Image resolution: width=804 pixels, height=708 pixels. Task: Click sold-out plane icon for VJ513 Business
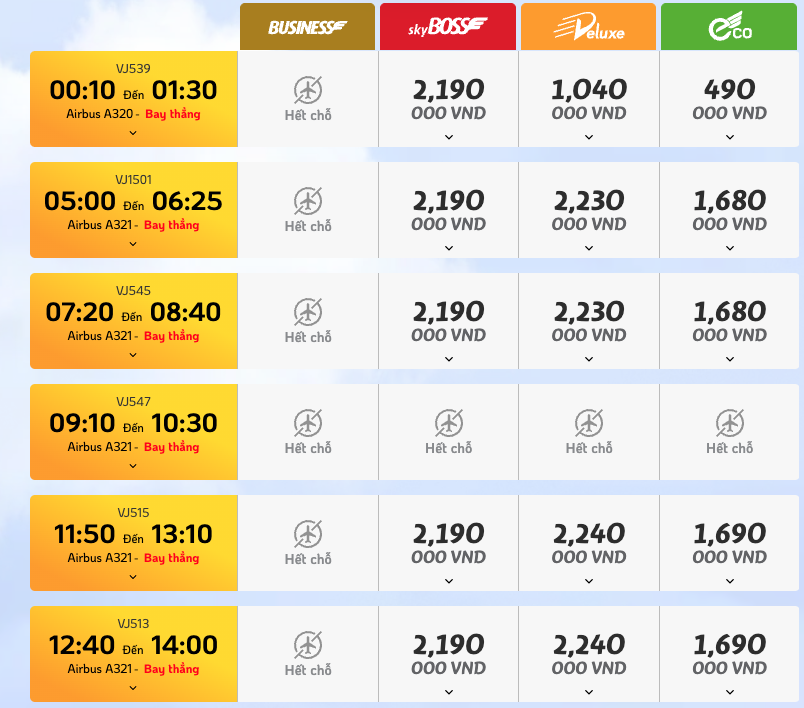click(x=308, y=645)
